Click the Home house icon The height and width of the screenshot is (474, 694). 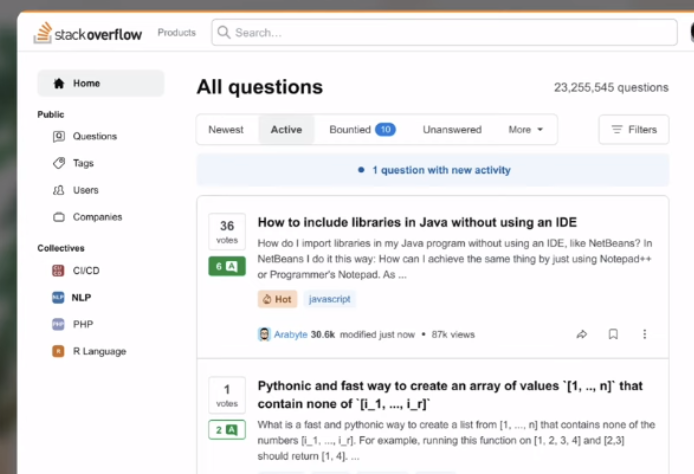(59, 83)
